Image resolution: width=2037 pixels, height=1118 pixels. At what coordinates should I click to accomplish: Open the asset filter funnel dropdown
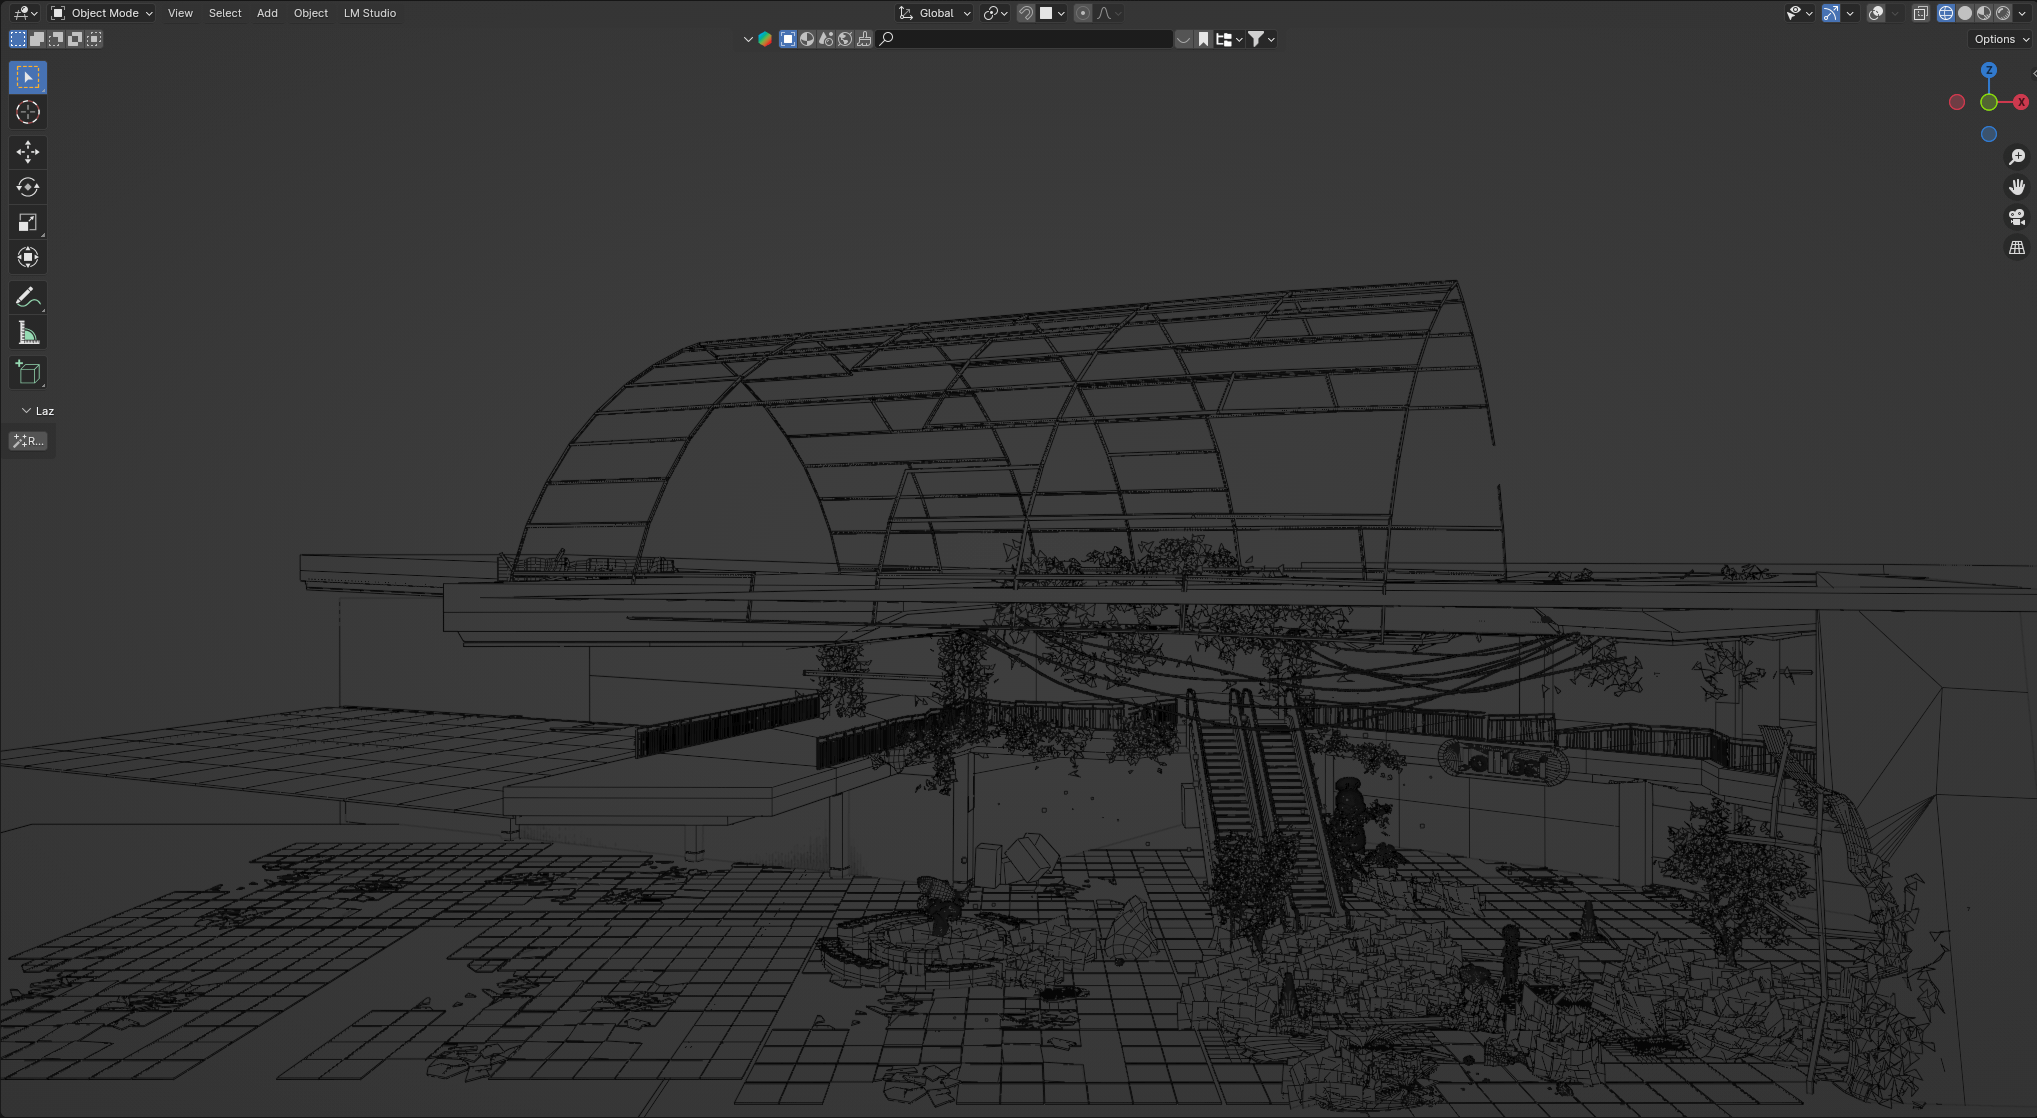[1261, 39]
